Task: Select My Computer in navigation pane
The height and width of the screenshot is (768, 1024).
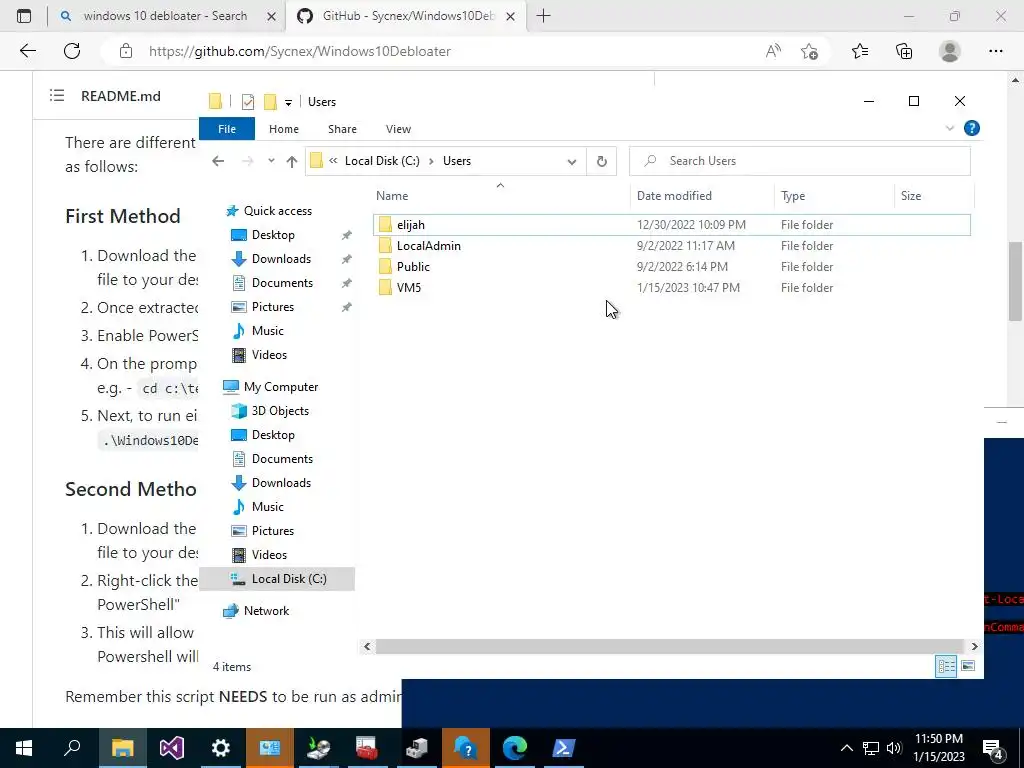Action: tap(281, 387)
